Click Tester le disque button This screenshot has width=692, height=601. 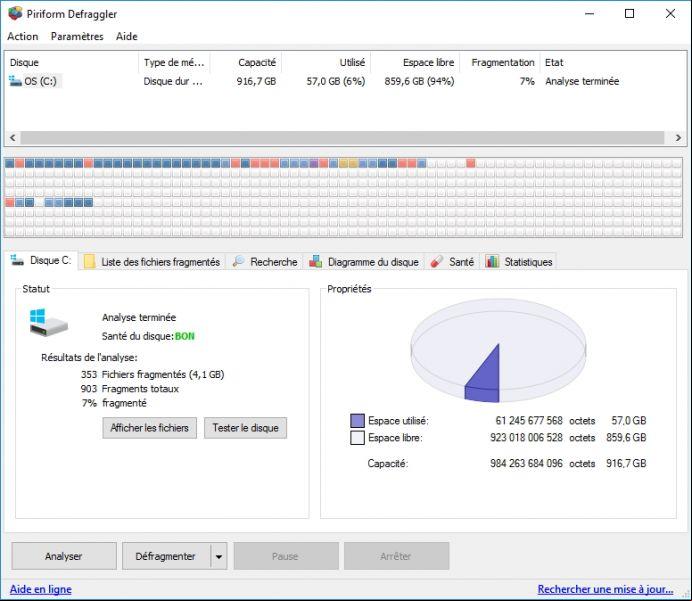point(245,428)
